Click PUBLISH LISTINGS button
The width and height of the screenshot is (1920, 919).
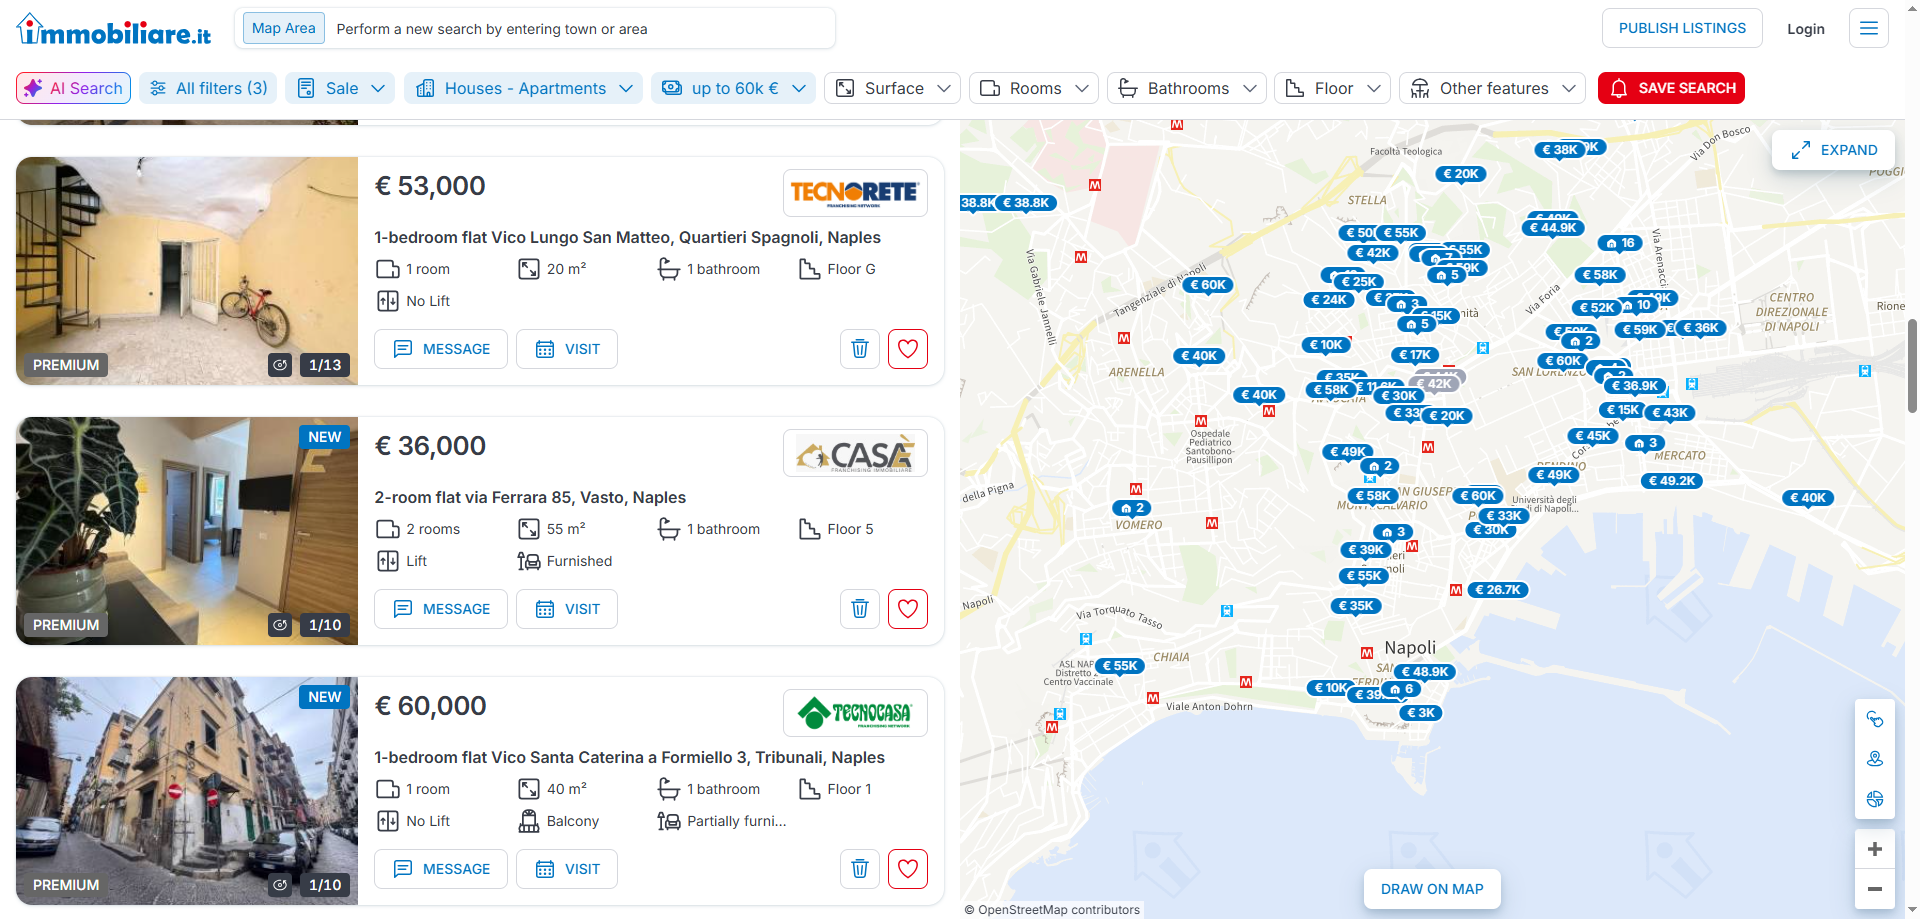[1682, 28]
